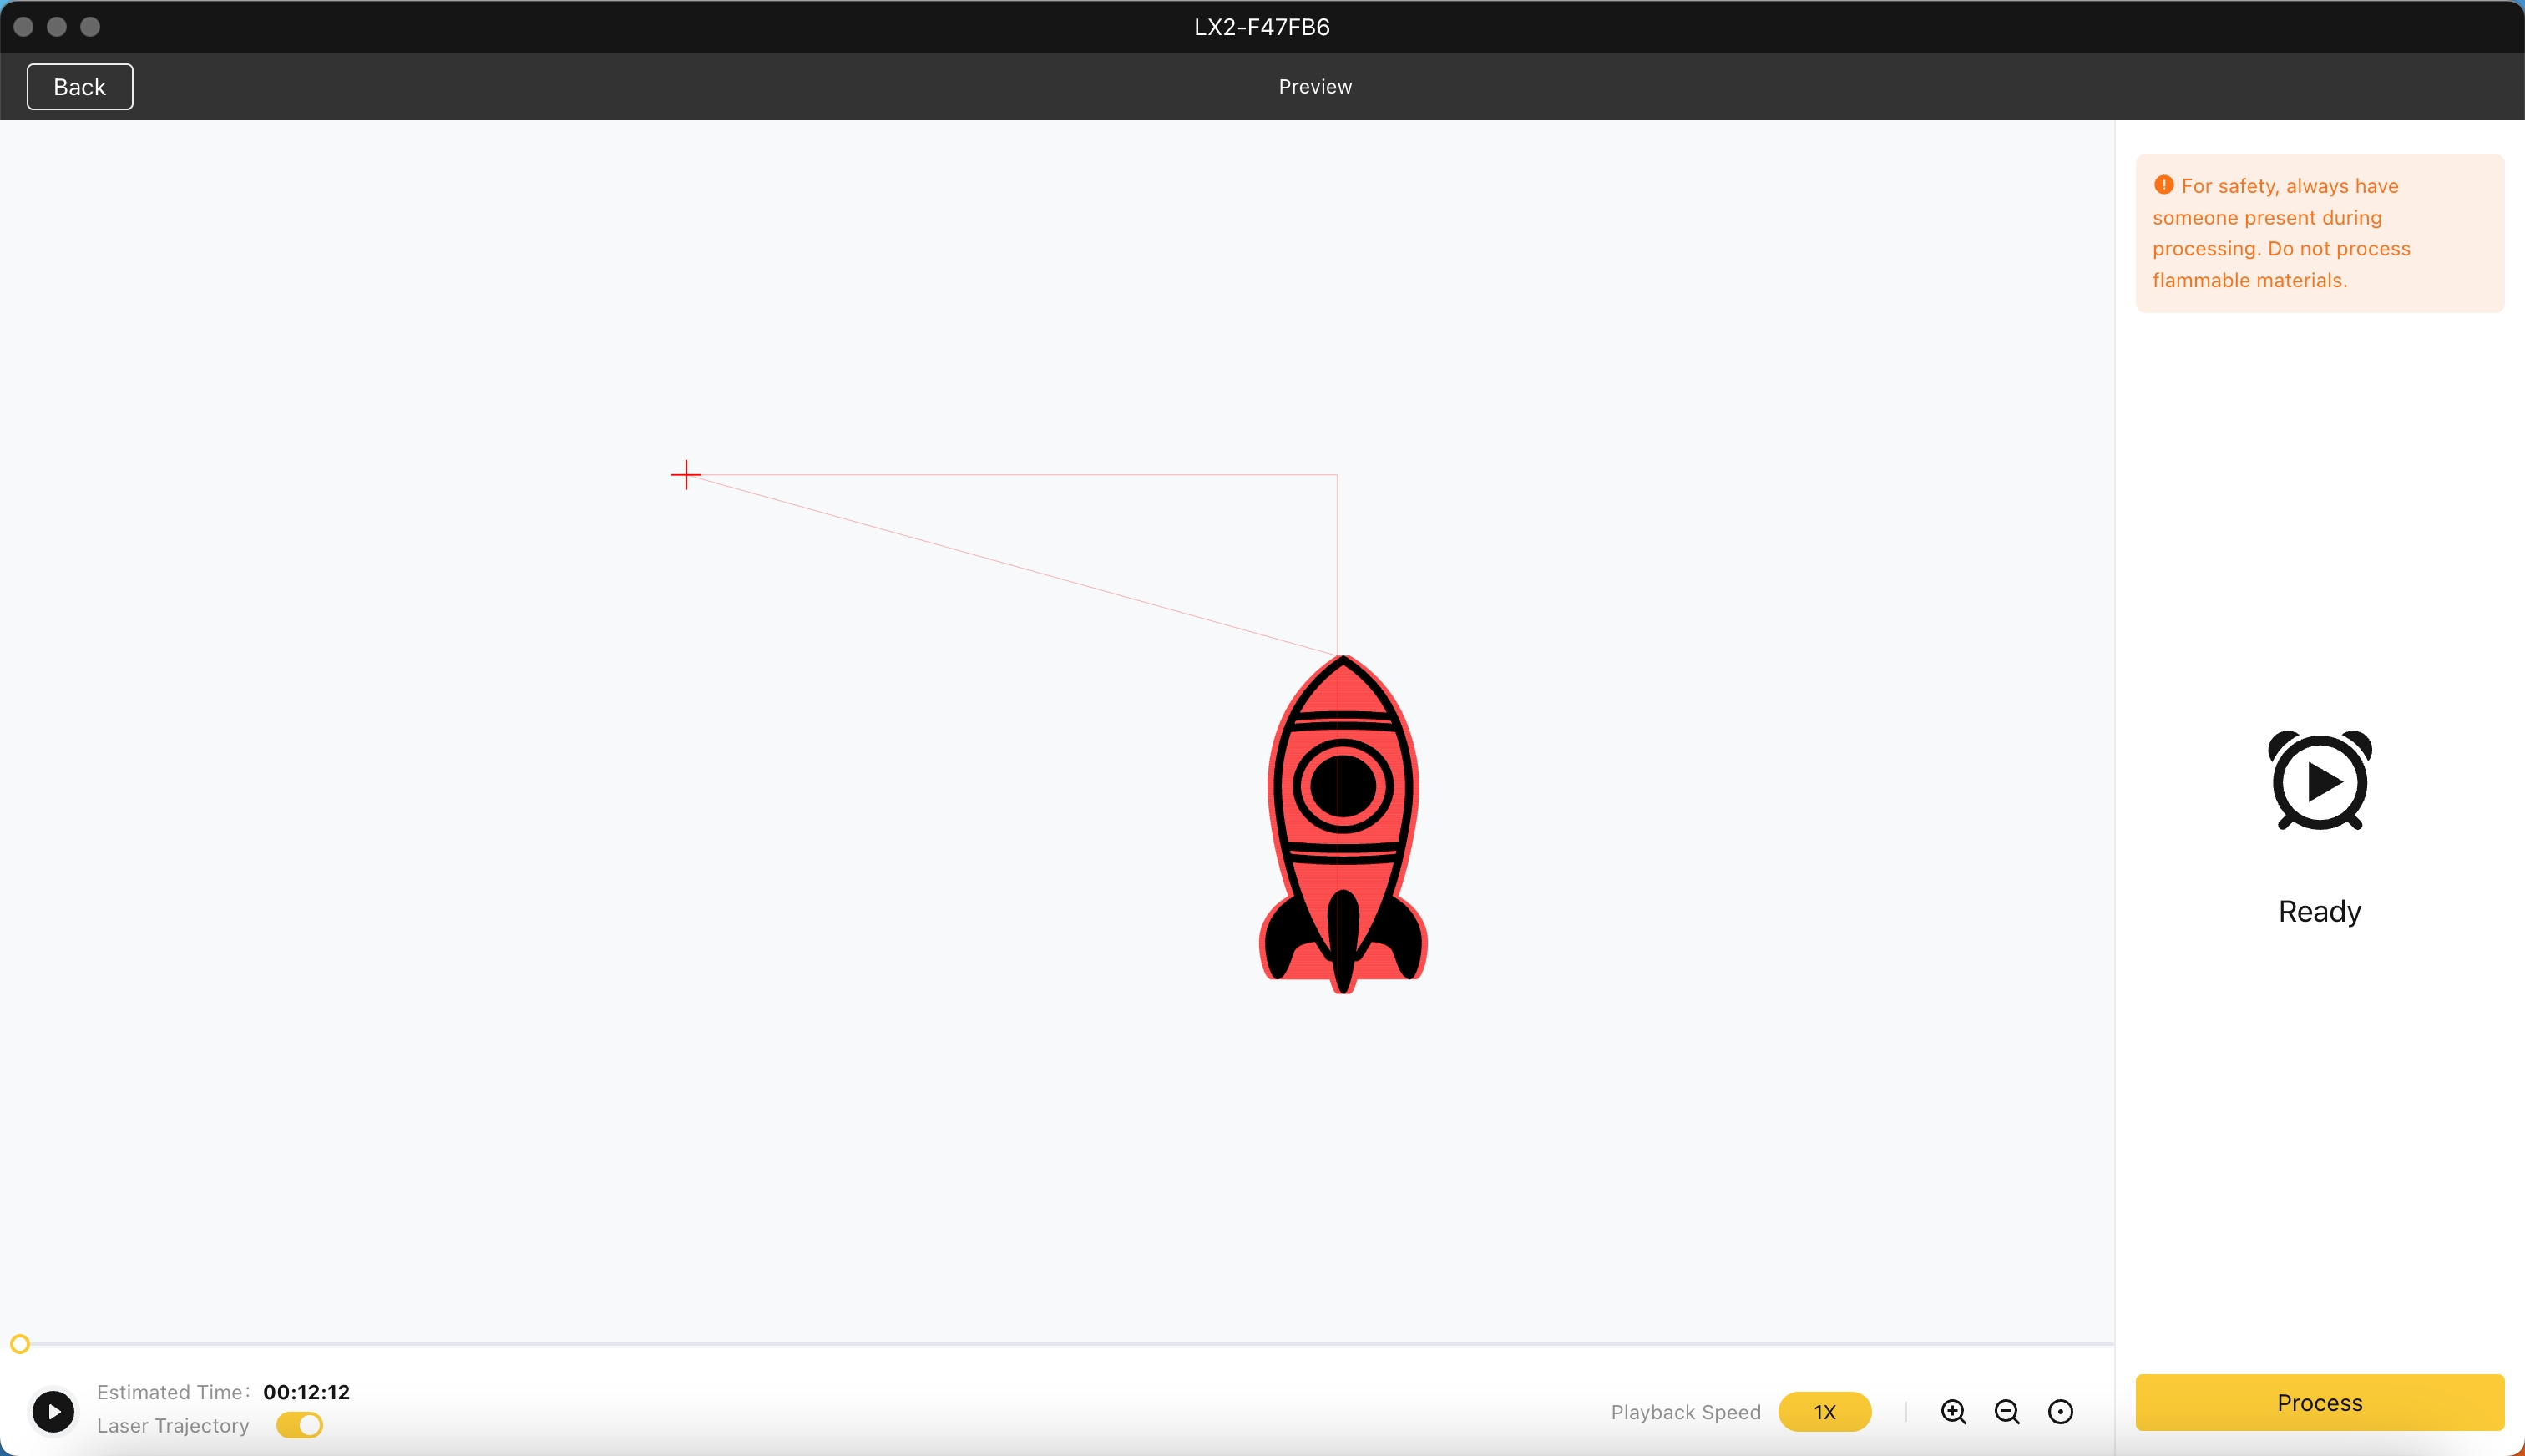
Task: Reset preview view with the target icon
Action: [2060, 1412]
